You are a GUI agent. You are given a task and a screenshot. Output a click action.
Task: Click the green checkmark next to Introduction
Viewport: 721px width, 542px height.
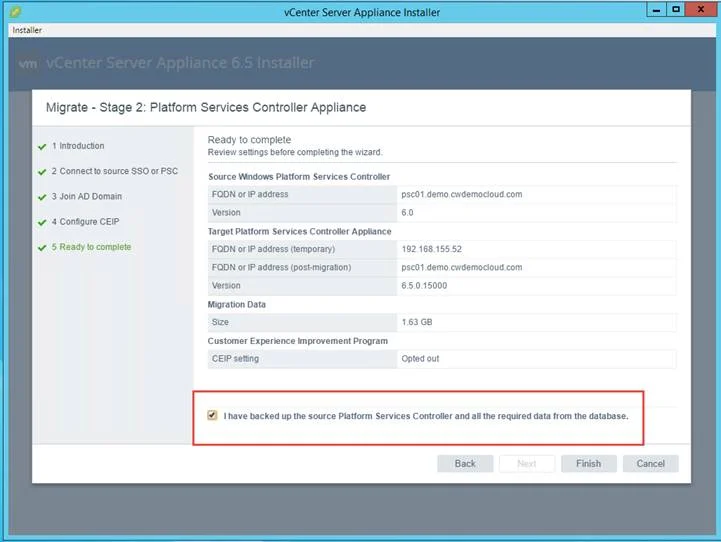pos(42,147)
